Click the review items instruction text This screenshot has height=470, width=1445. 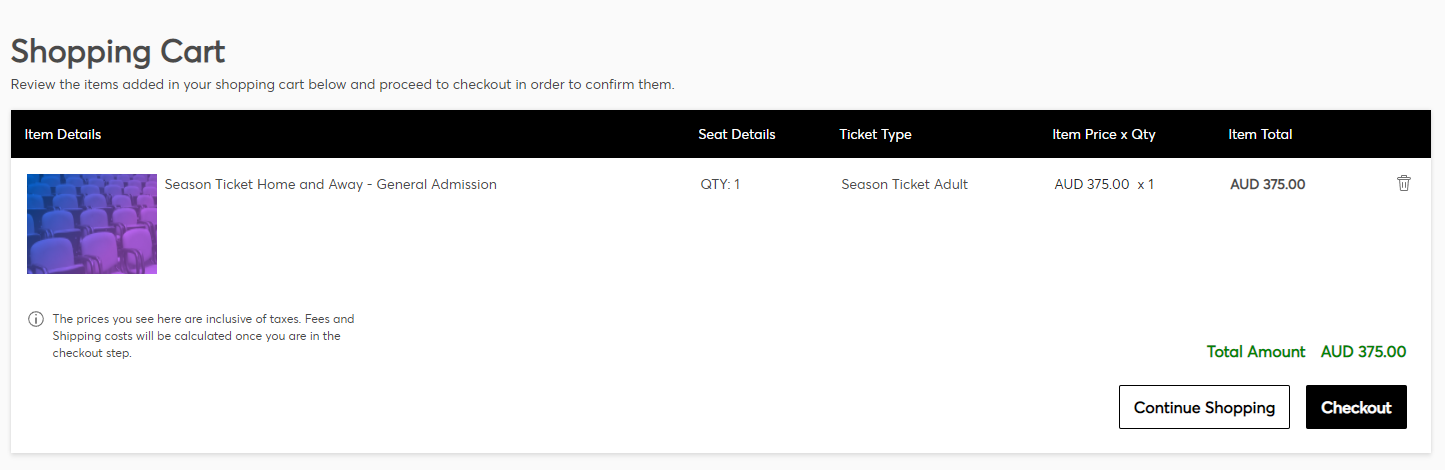click(x=342, y=84)
